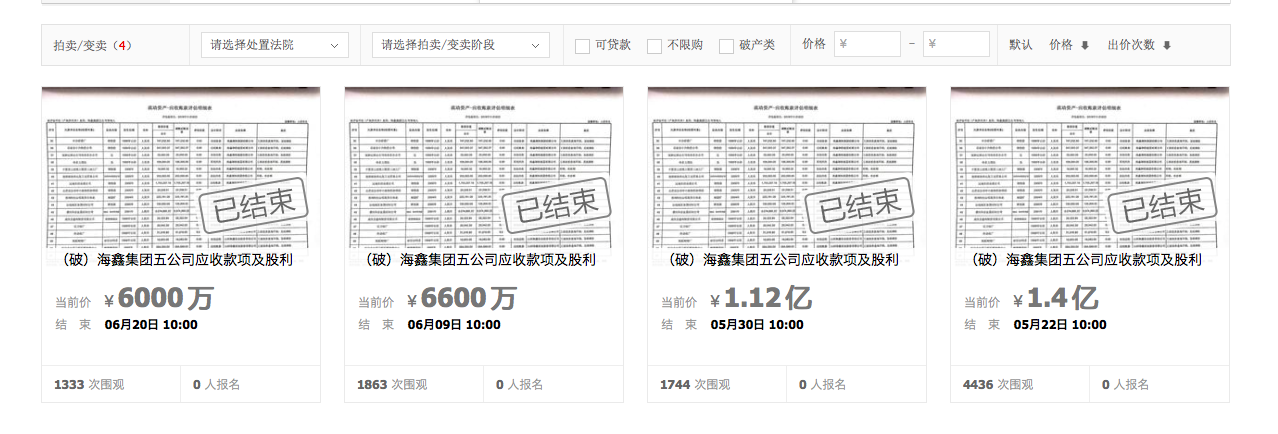Open thumbnail of the ¥6000万 listing
The image size is (1278, 434).
181,166
